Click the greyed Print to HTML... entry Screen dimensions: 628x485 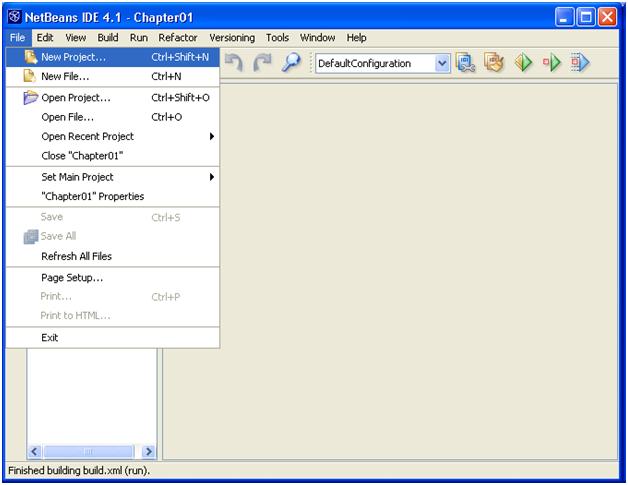click(x=113, y=316)
